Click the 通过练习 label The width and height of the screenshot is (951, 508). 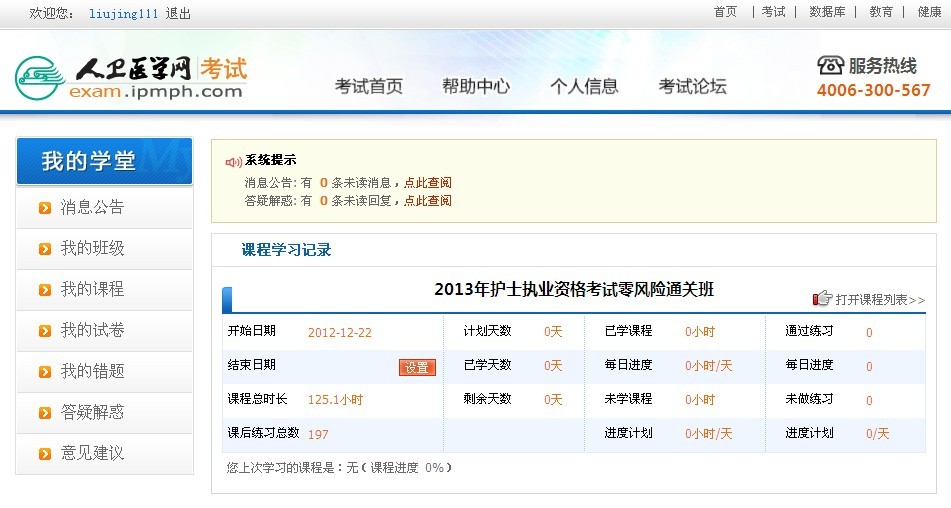809,331
